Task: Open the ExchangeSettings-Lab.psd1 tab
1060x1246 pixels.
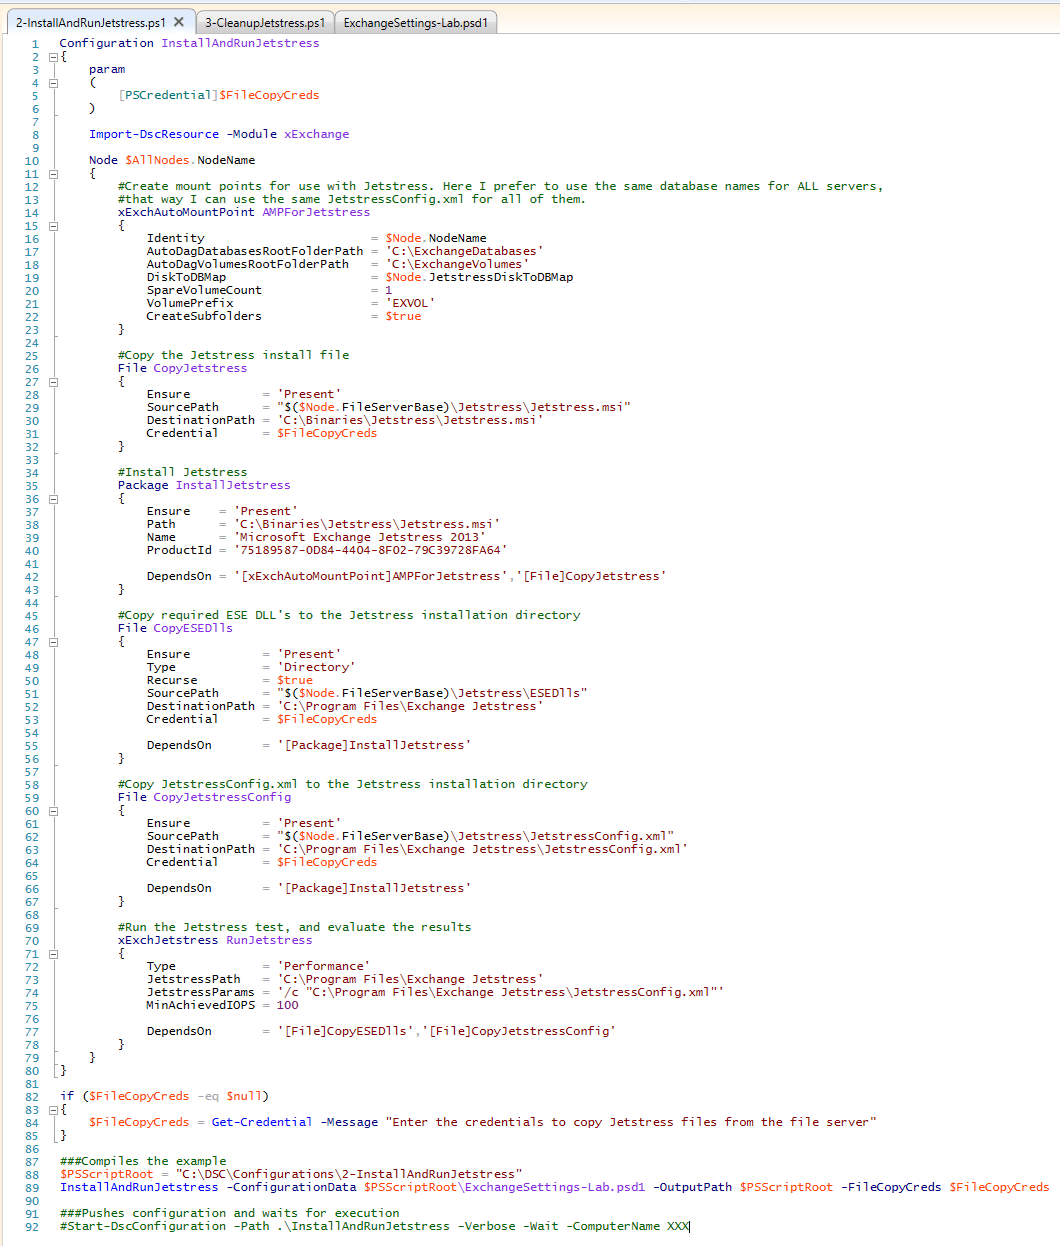Action: pos(415,23)
